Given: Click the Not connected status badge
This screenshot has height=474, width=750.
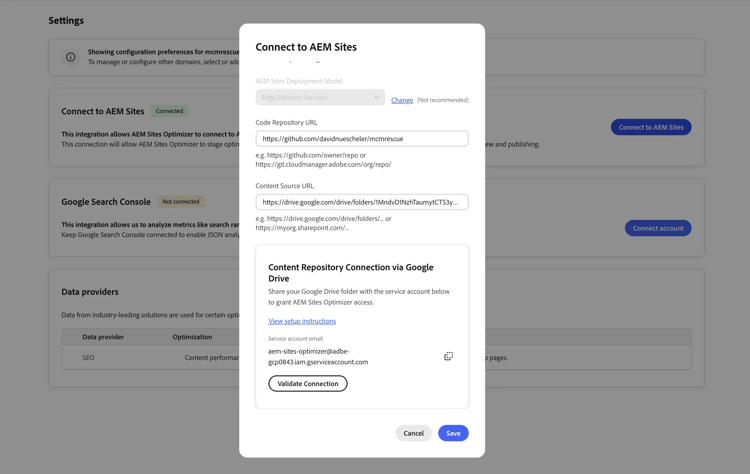Looking at the screenshot, I should coord(181,201).
